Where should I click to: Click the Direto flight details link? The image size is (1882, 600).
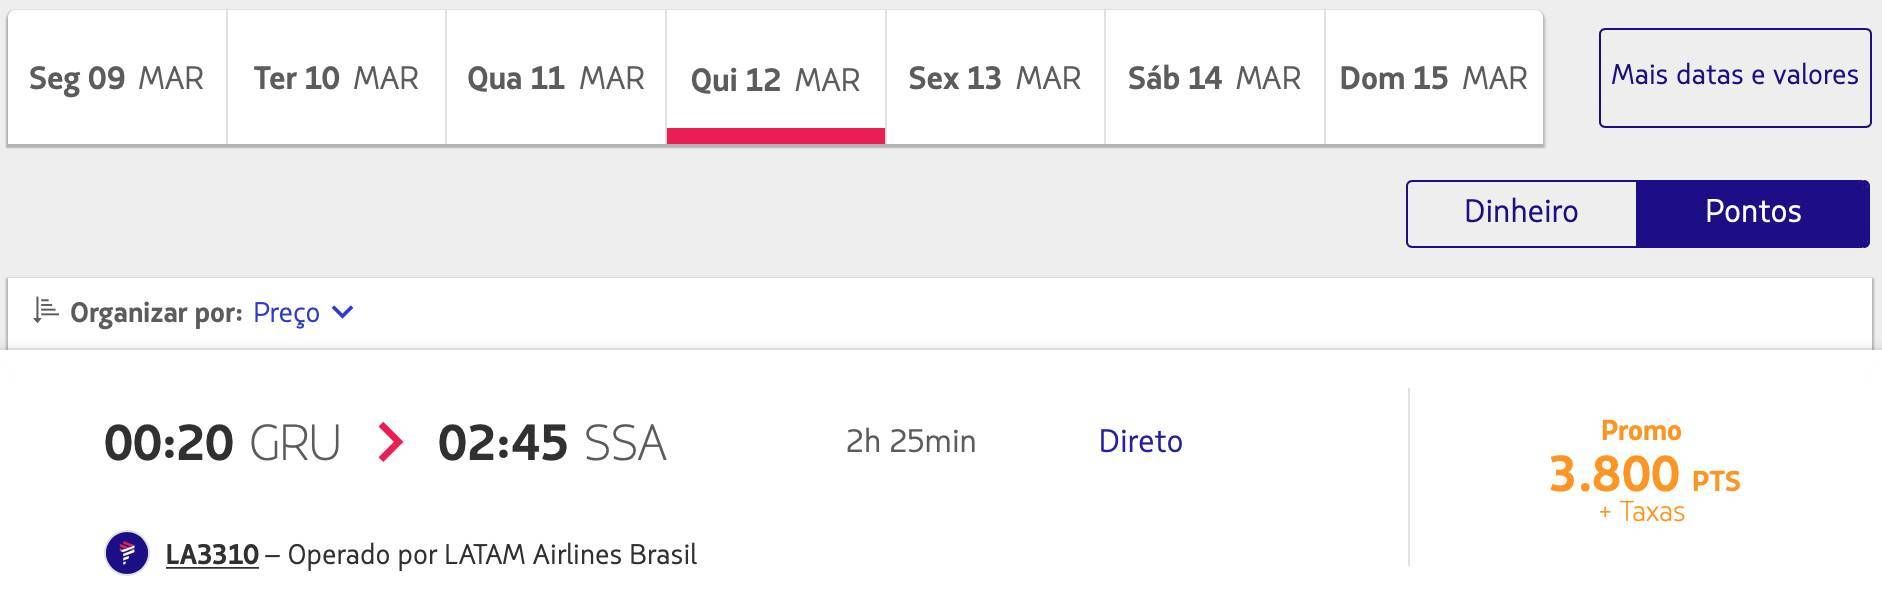click(x=1140, y=441)
